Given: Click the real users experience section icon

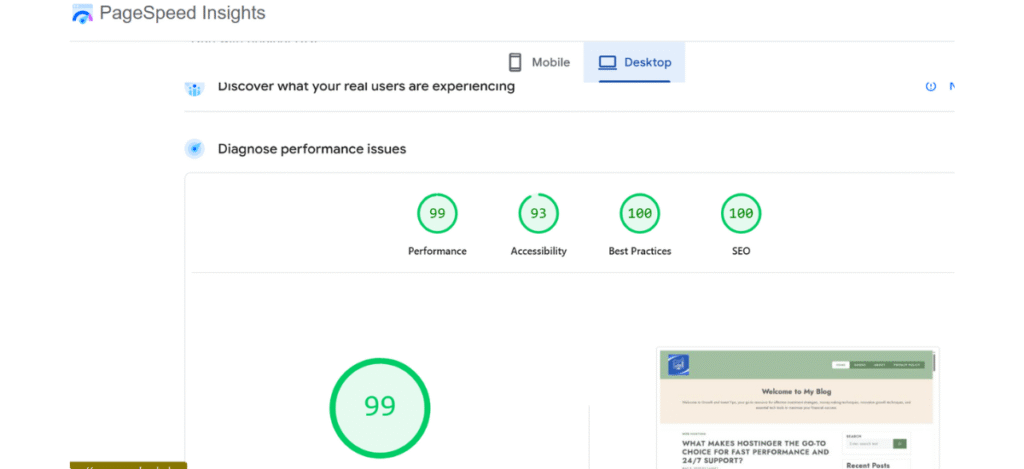Looking at the screenshot, I should [x=195, y=87].
